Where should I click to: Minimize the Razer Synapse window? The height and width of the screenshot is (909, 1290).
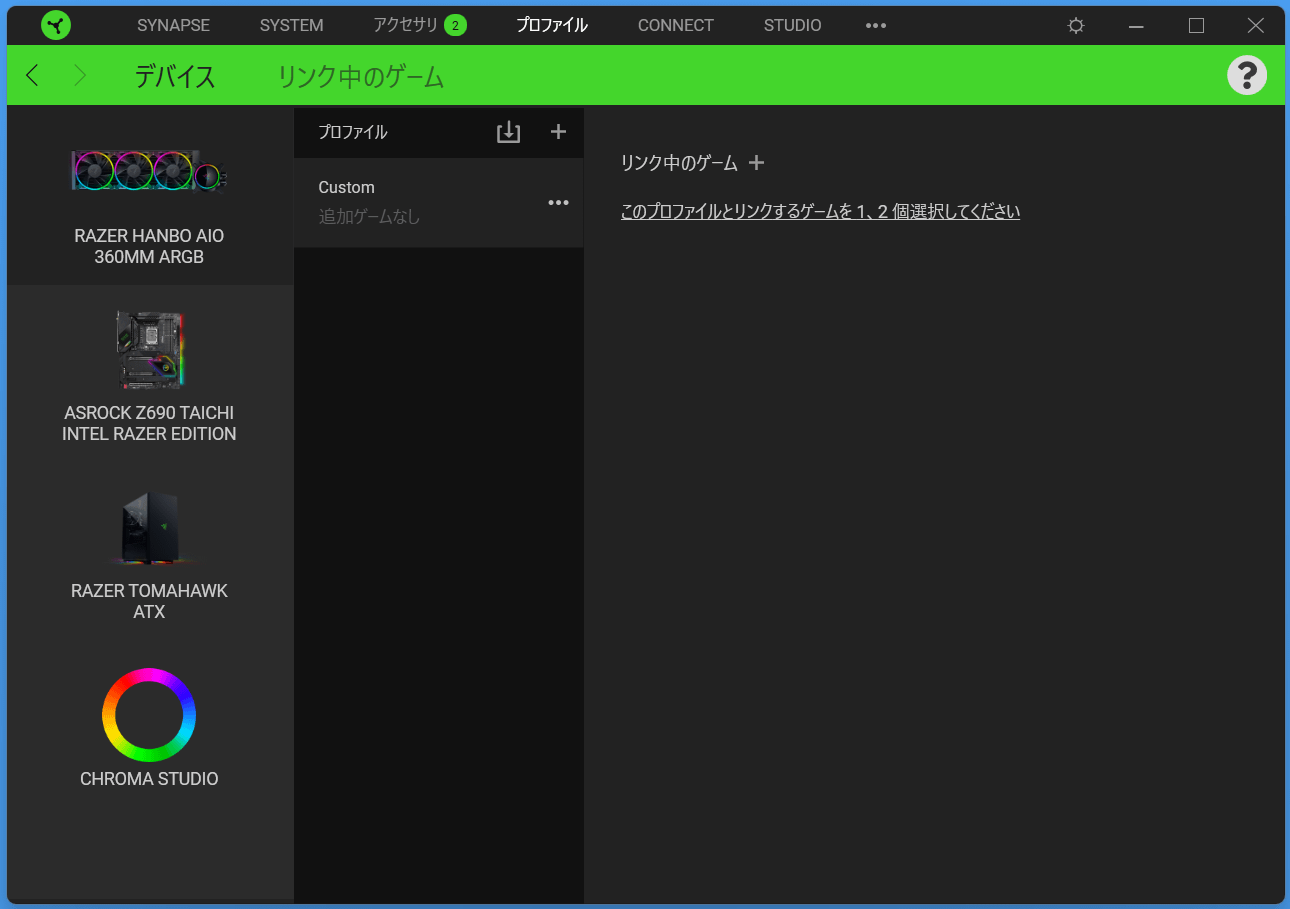point(1136,26)
